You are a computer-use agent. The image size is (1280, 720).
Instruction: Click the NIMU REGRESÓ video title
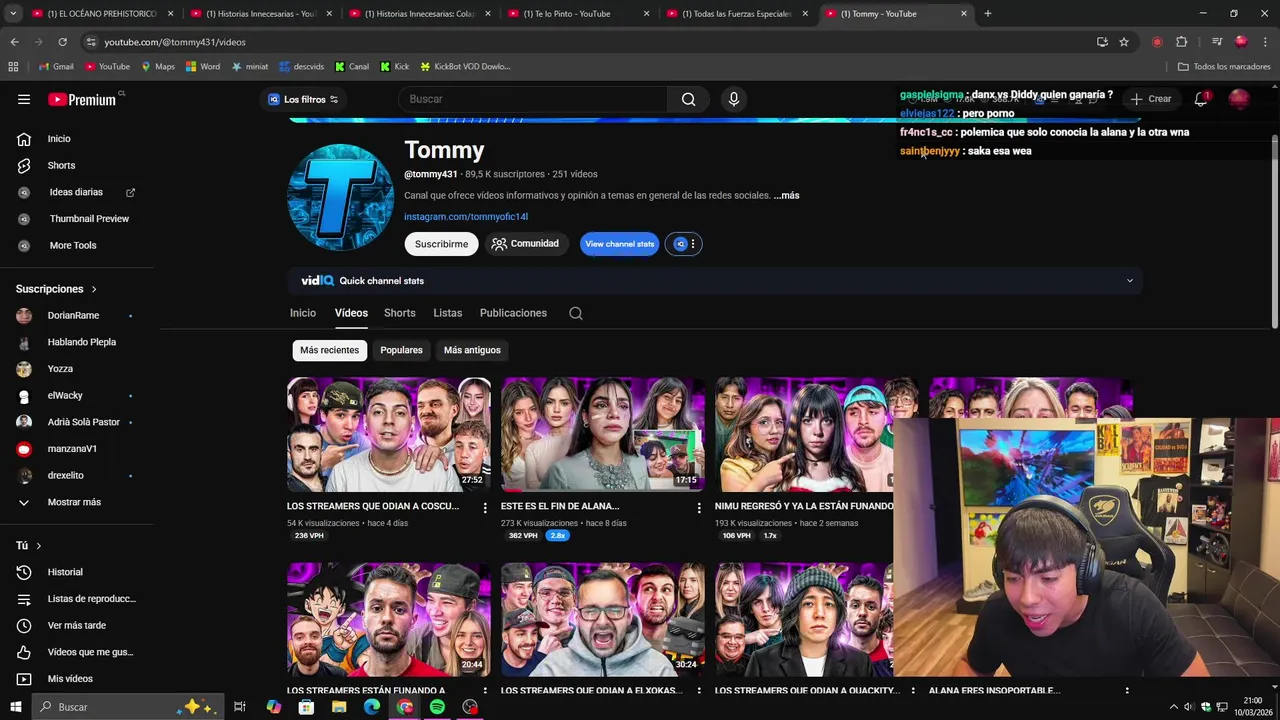coord(804,506)
